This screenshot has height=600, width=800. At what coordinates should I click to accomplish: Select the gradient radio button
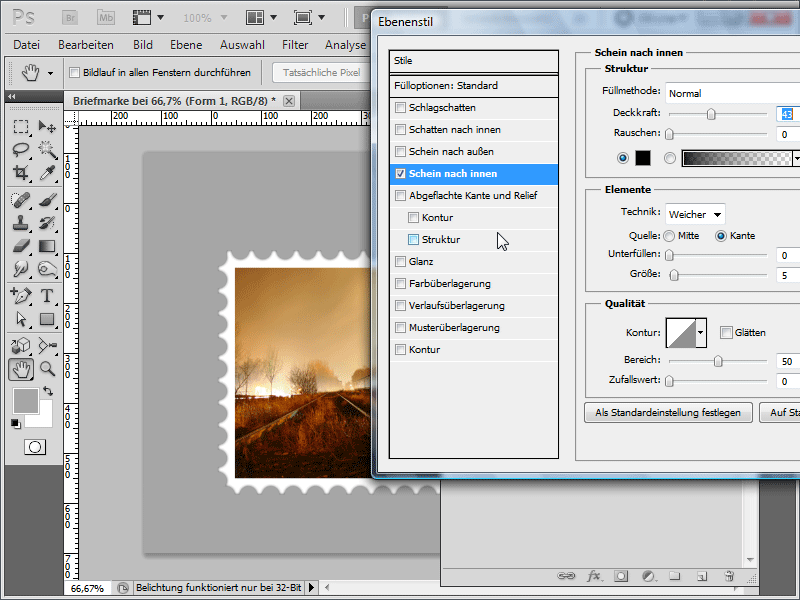click(670, 158)
